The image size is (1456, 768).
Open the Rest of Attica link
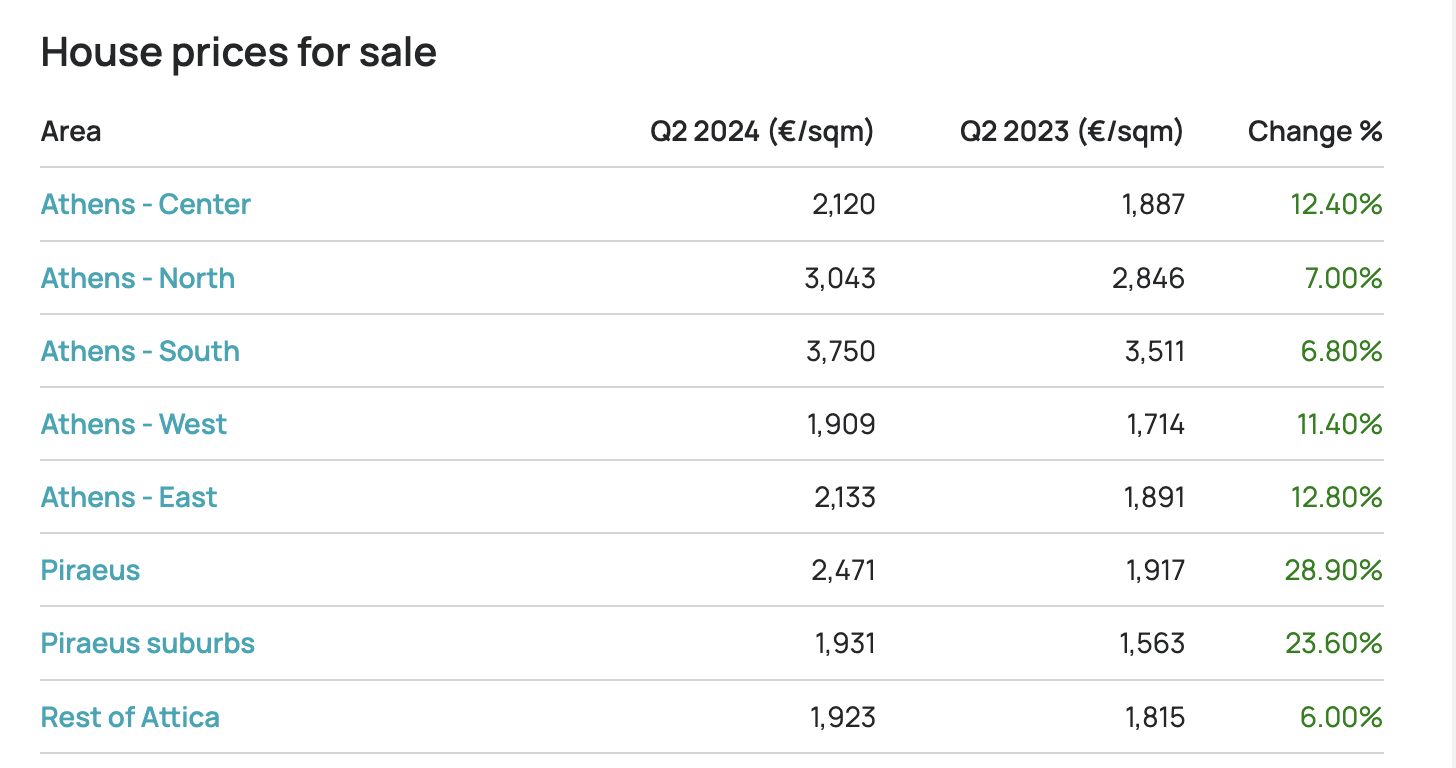point(130,717)
